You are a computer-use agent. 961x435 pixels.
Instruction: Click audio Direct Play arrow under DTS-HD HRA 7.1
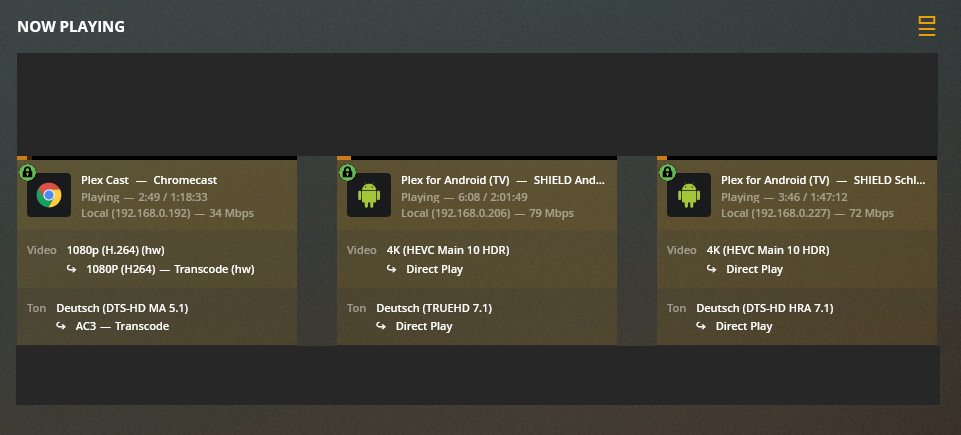701,325
